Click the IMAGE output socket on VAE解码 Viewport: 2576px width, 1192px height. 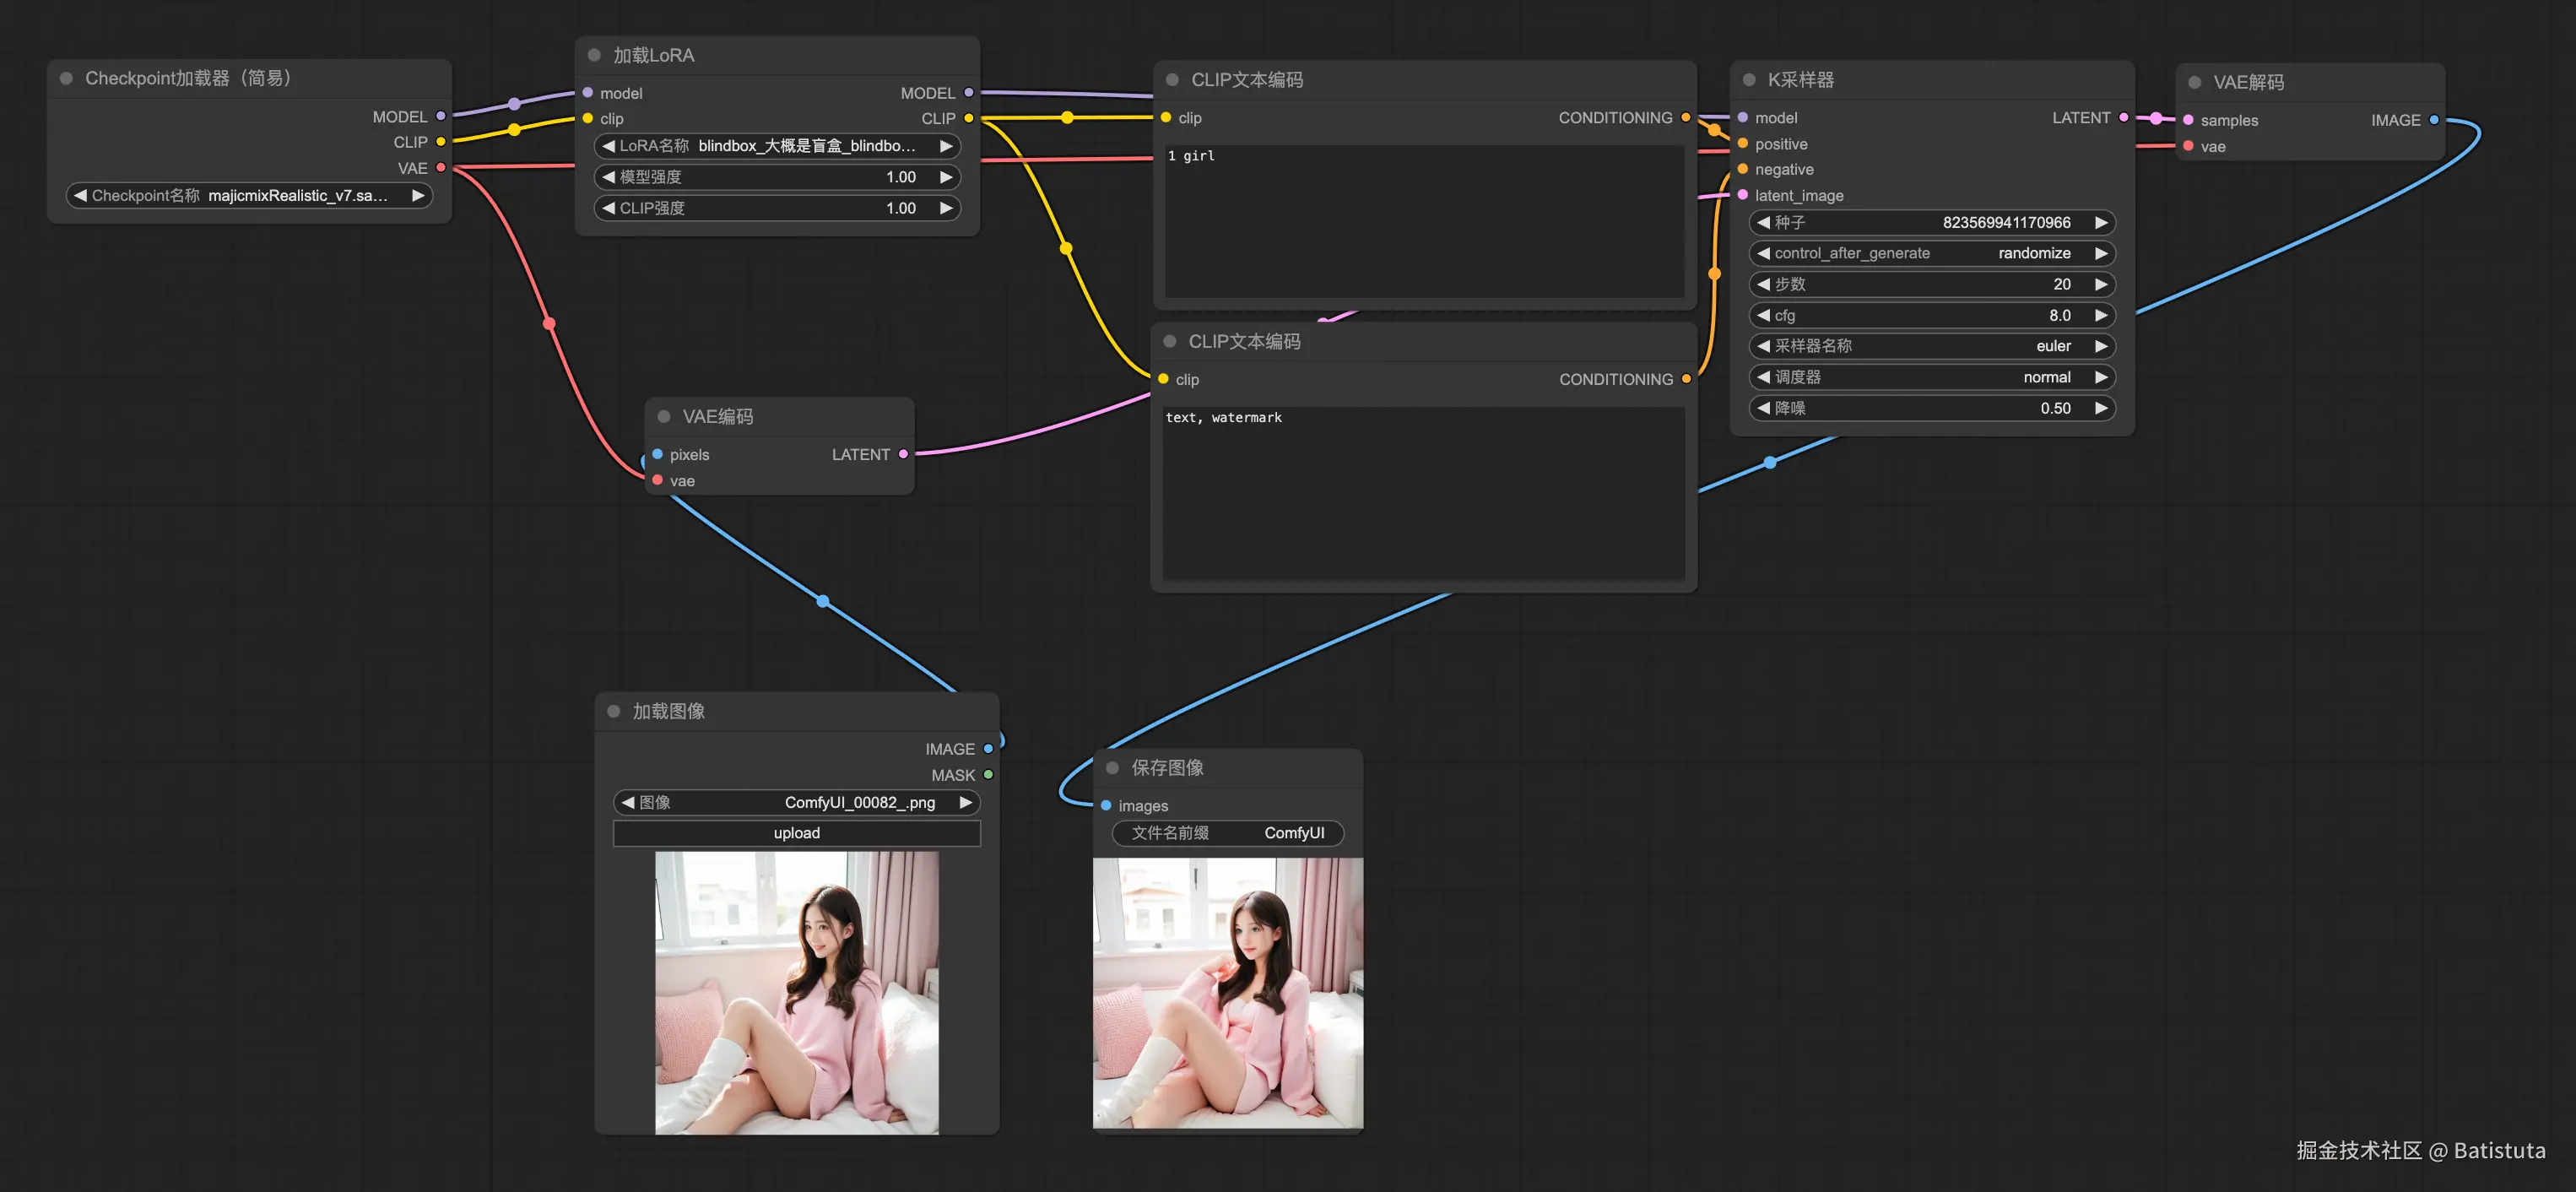click(x=2433, y=120)
